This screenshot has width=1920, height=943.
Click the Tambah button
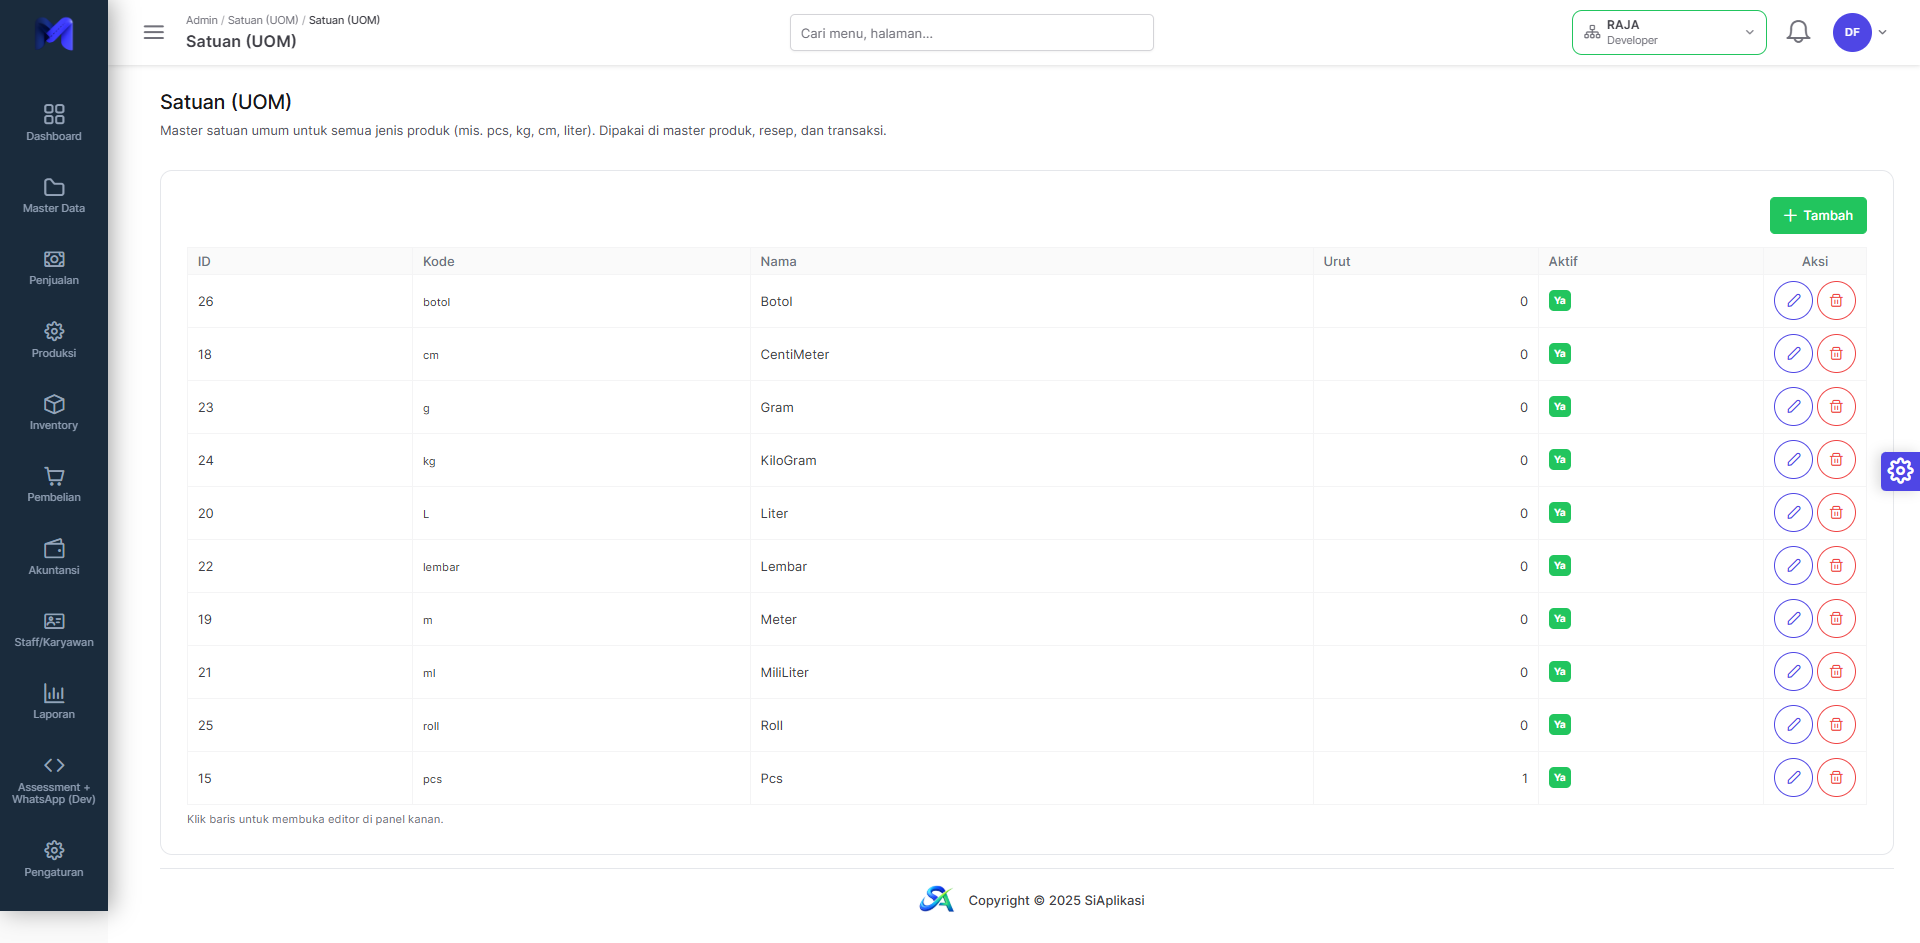pos(1818,215)
